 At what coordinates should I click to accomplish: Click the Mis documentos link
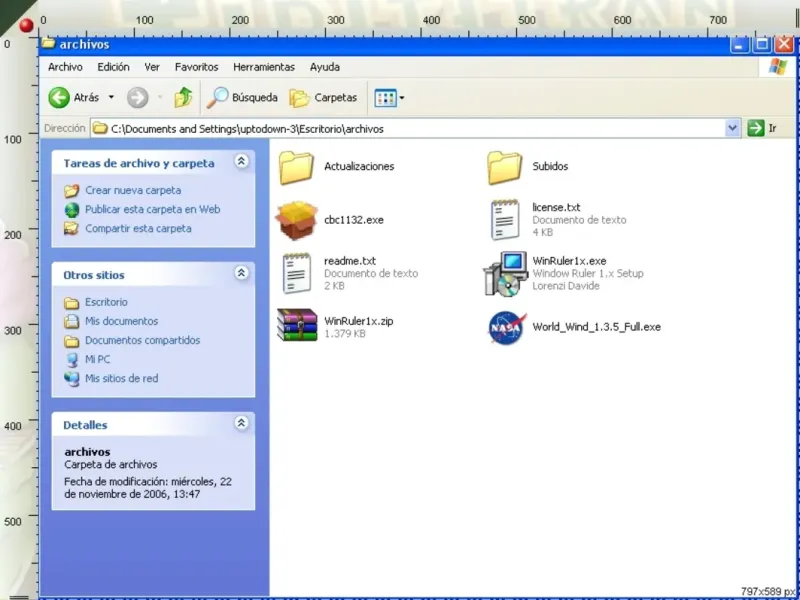pyautogui.click(x=121, y=321)
